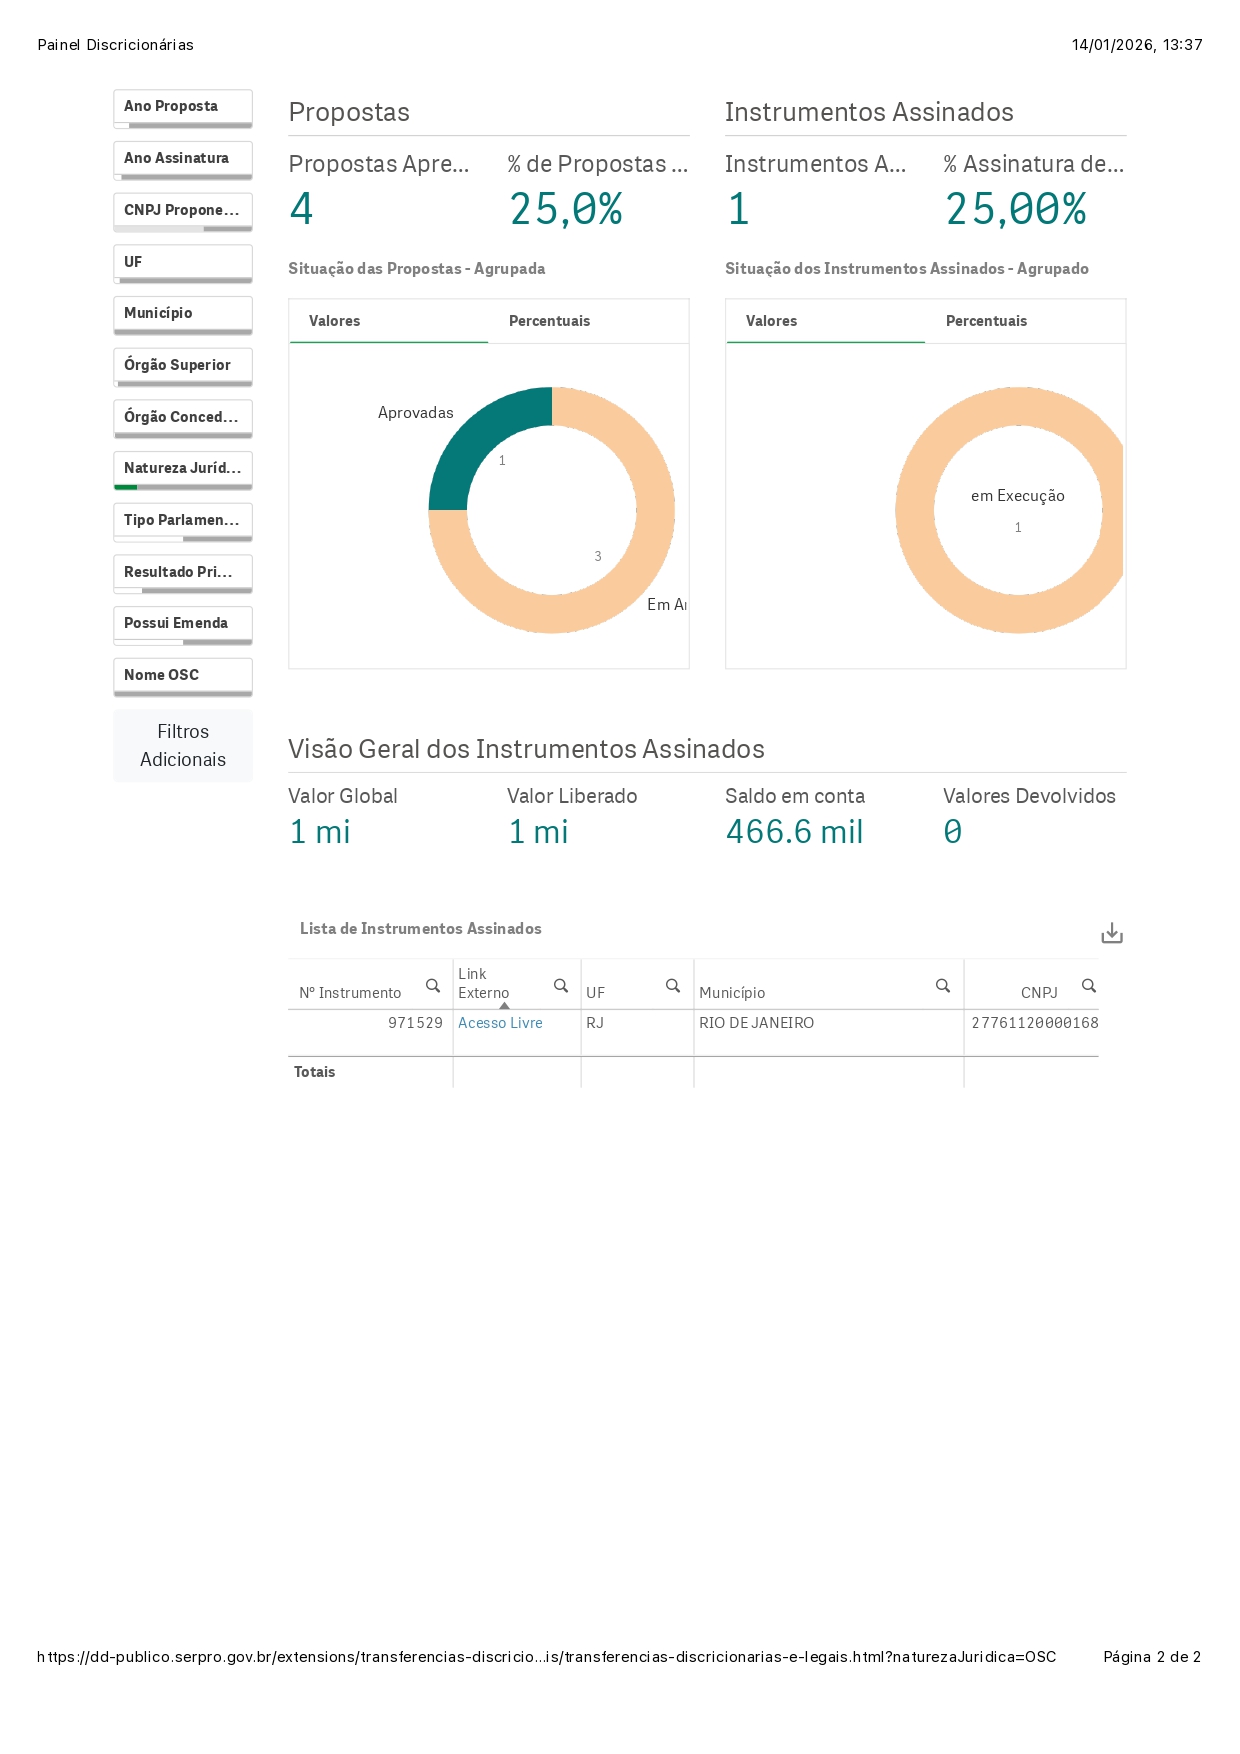1240x1754 pixels.
Task: Open the Natureza Jurídica filter
Action: [182, 469]
